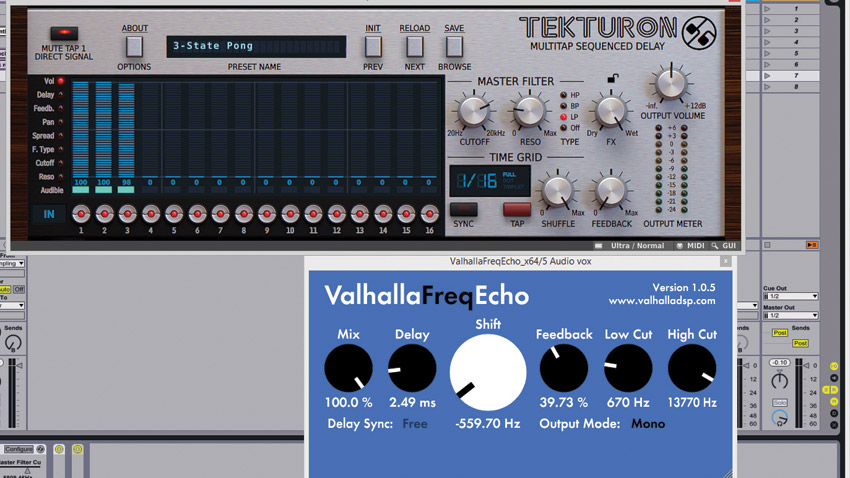850x478 pixels.
Task: Click the round tap button 12
Action: pos(337,214)
